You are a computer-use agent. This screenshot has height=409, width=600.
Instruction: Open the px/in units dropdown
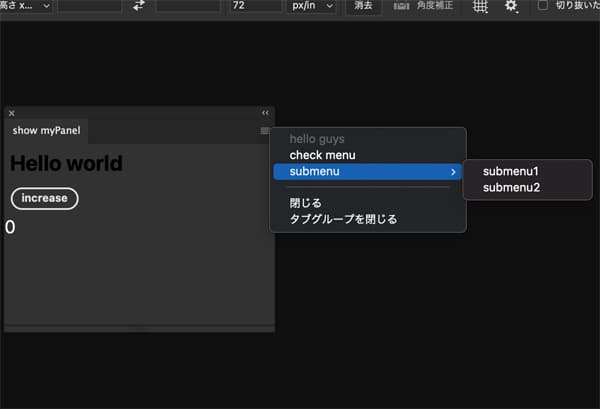click(311, 6)
